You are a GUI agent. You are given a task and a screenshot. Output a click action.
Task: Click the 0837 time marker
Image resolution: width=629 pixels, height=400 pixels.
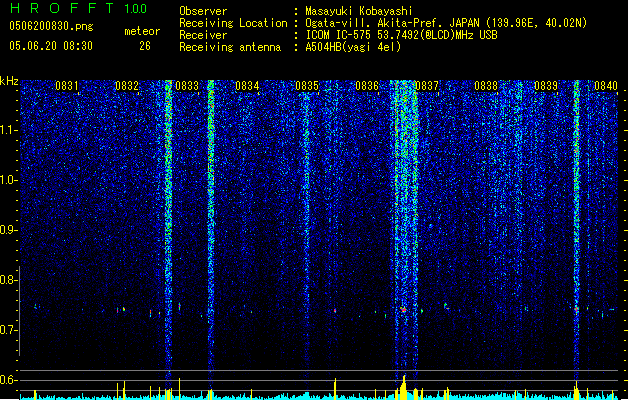pos(427,86)
